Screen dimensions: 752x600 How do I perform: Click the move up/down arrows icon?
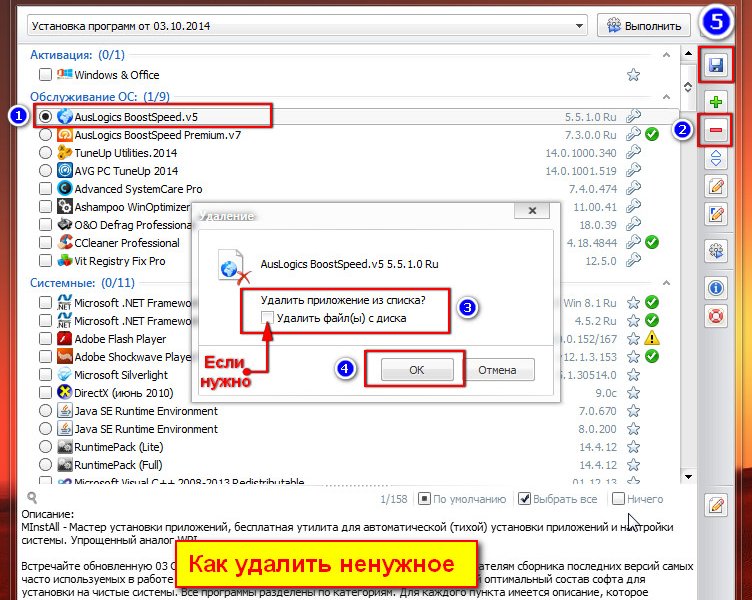tap(716, 158)
